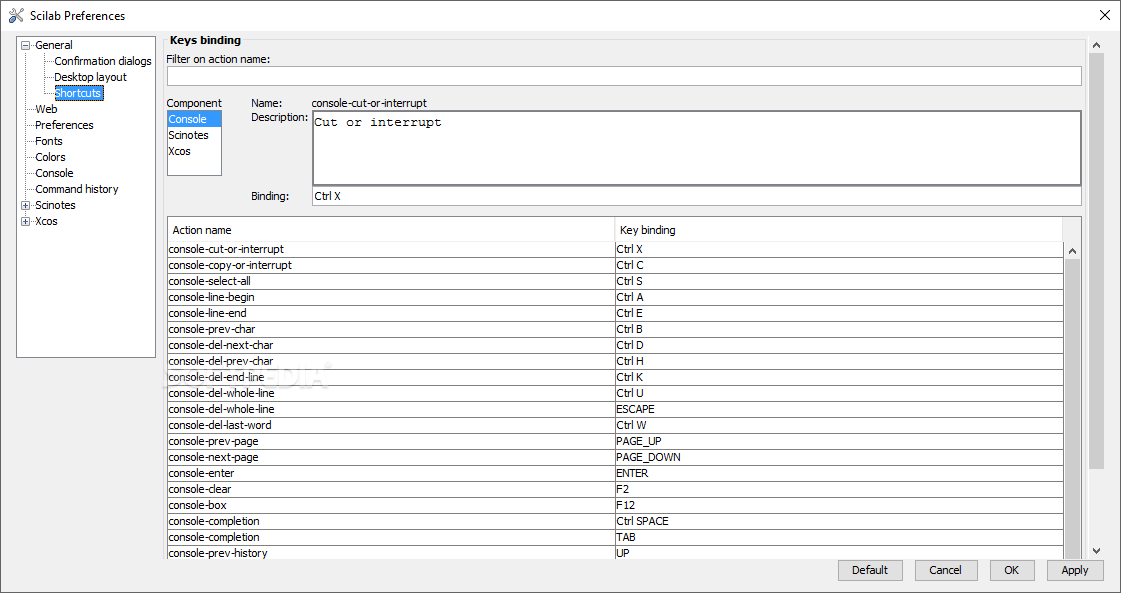Open Desktop layout settings
The height and width of the screenshot is (593, 1121).
tap(90, 77)
